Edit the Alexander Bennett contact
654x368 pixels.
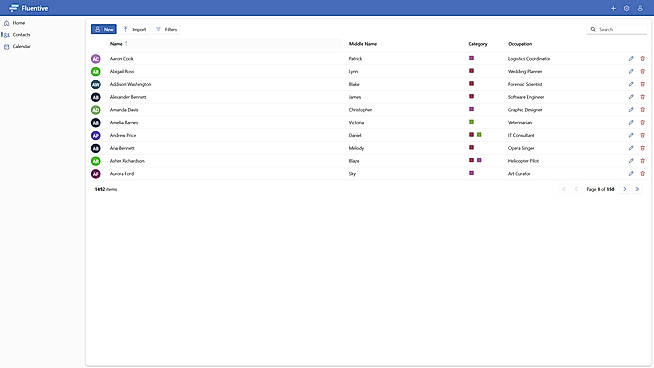pos(631,97)
